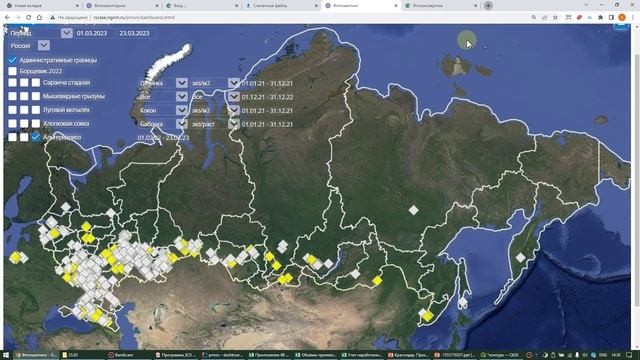Click date range text in Альтернариоз row
Viewport: 640px width, 360px height.
[163, 138]
